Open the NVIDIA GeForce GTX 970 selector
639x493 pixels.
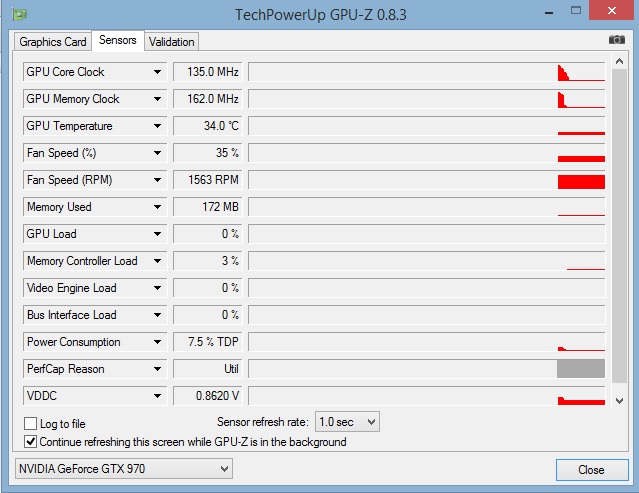(124, 468)
